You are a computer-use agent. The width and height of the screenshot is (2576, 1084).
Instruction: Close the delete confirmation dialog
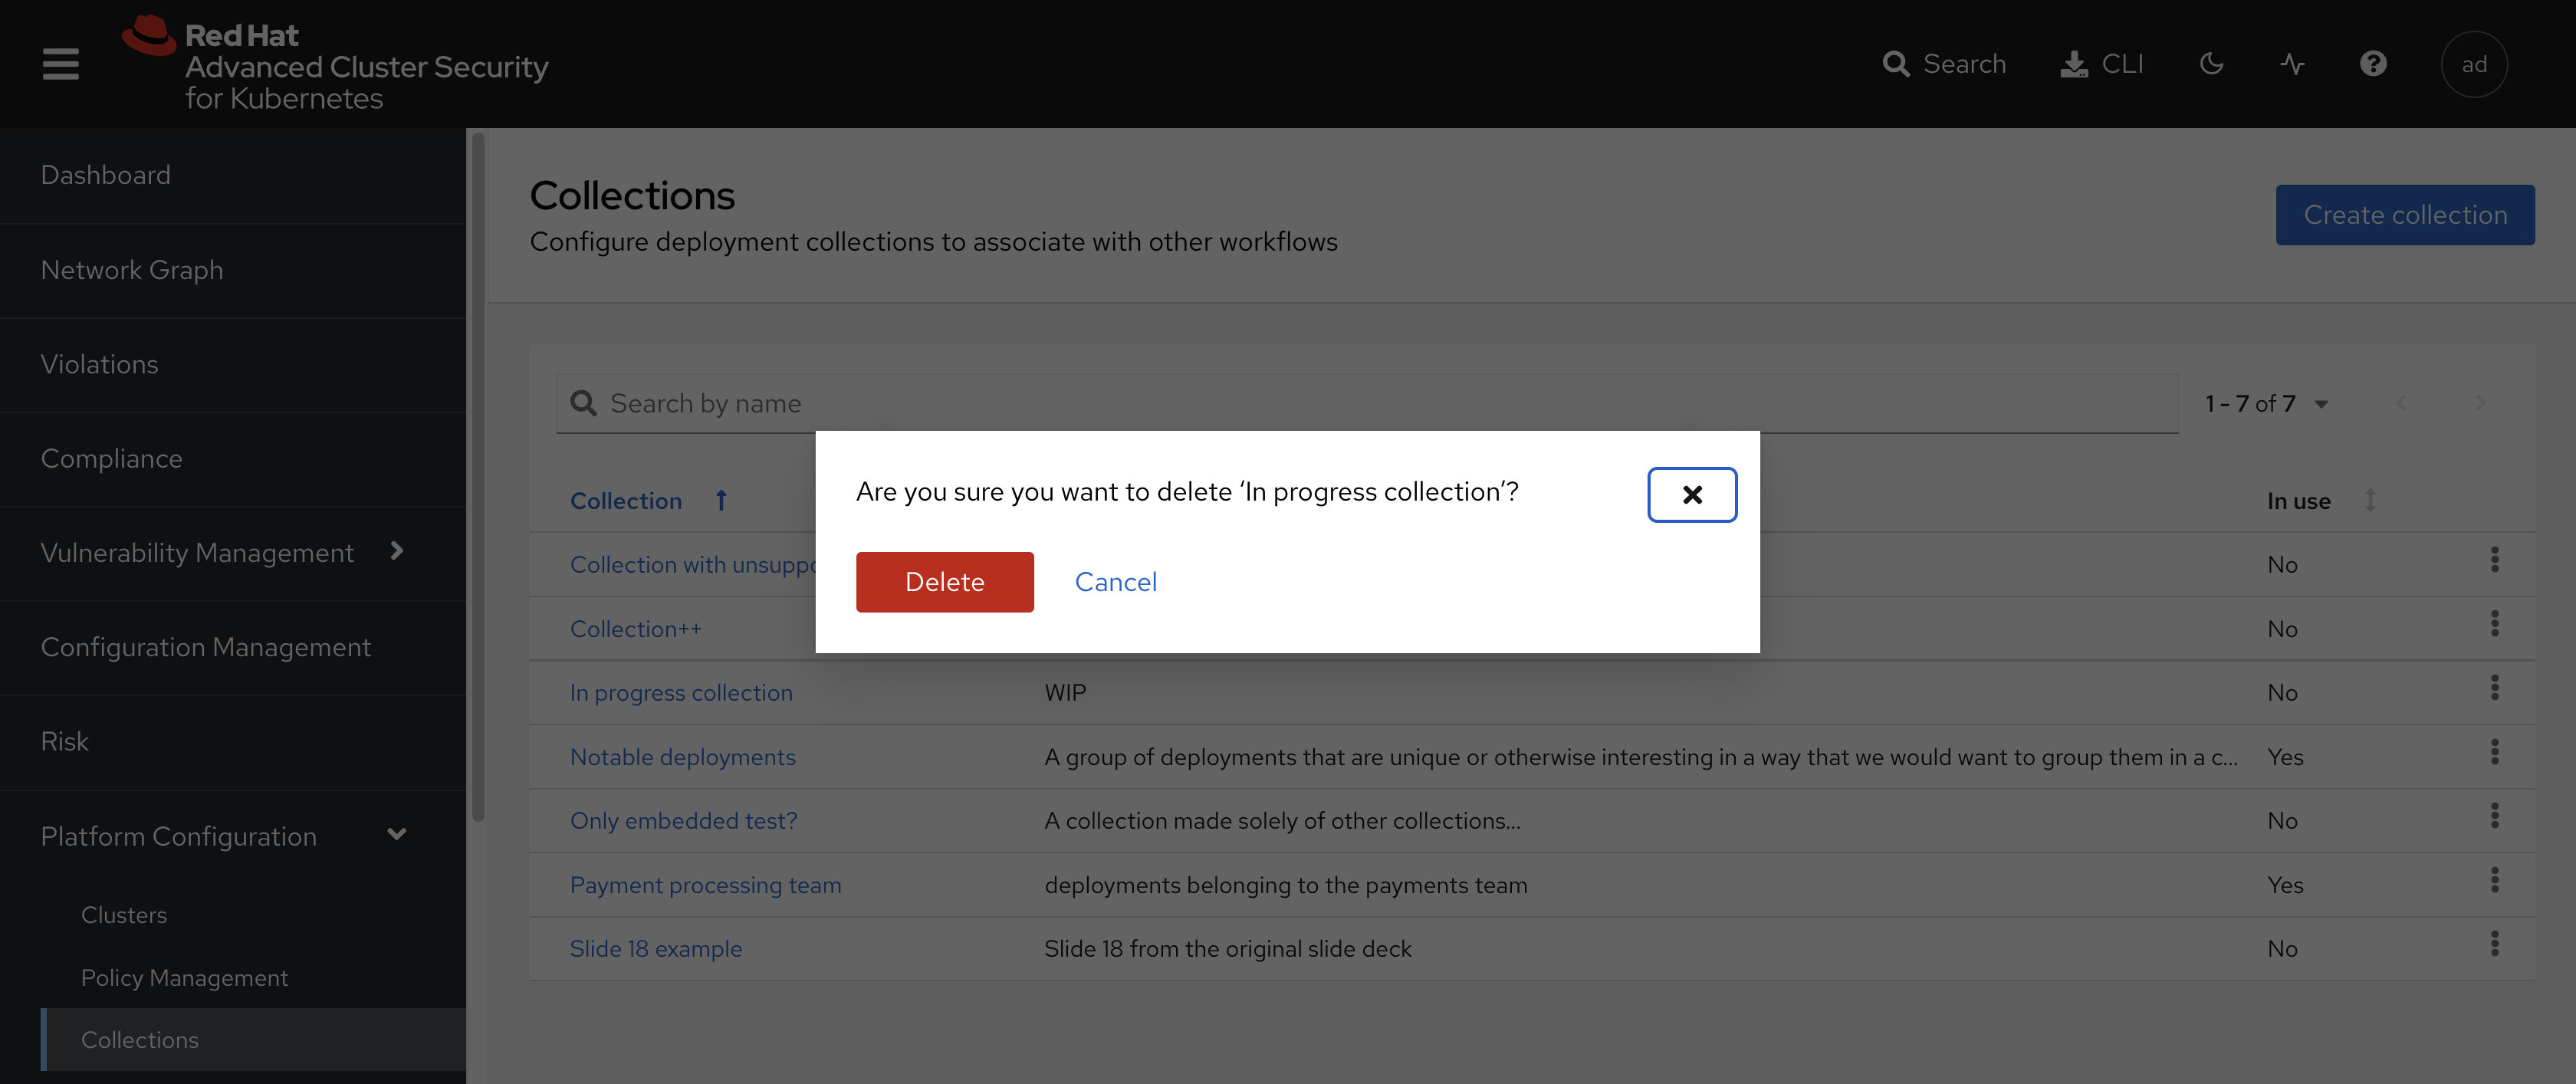(x=1691, y=494)
